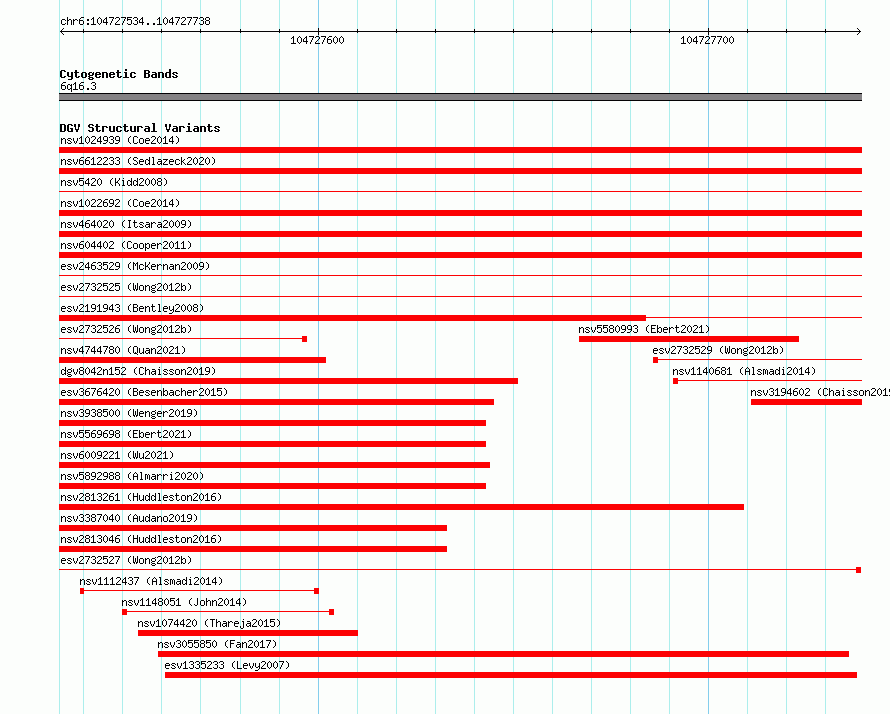The image size is (890, 714).
Task: Open nsv1140681 (Alsmadi2014) variant
Action: pos(744,371)
